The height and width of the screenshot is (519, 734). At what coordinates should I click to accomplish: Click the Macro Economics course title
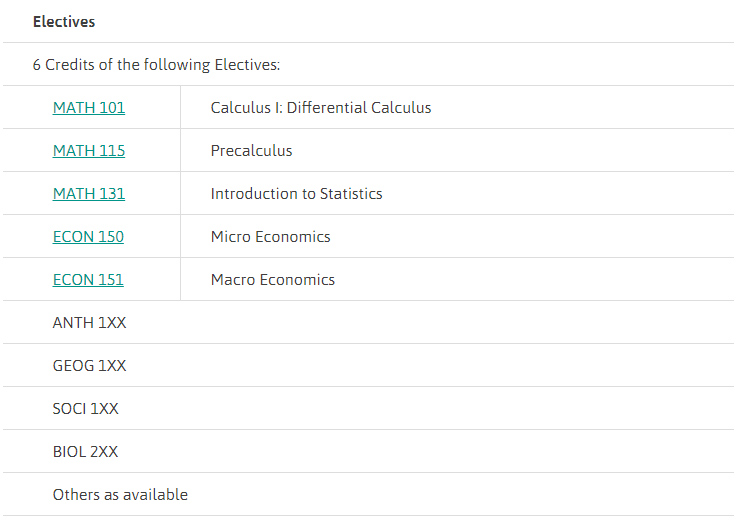click(272, 280)
